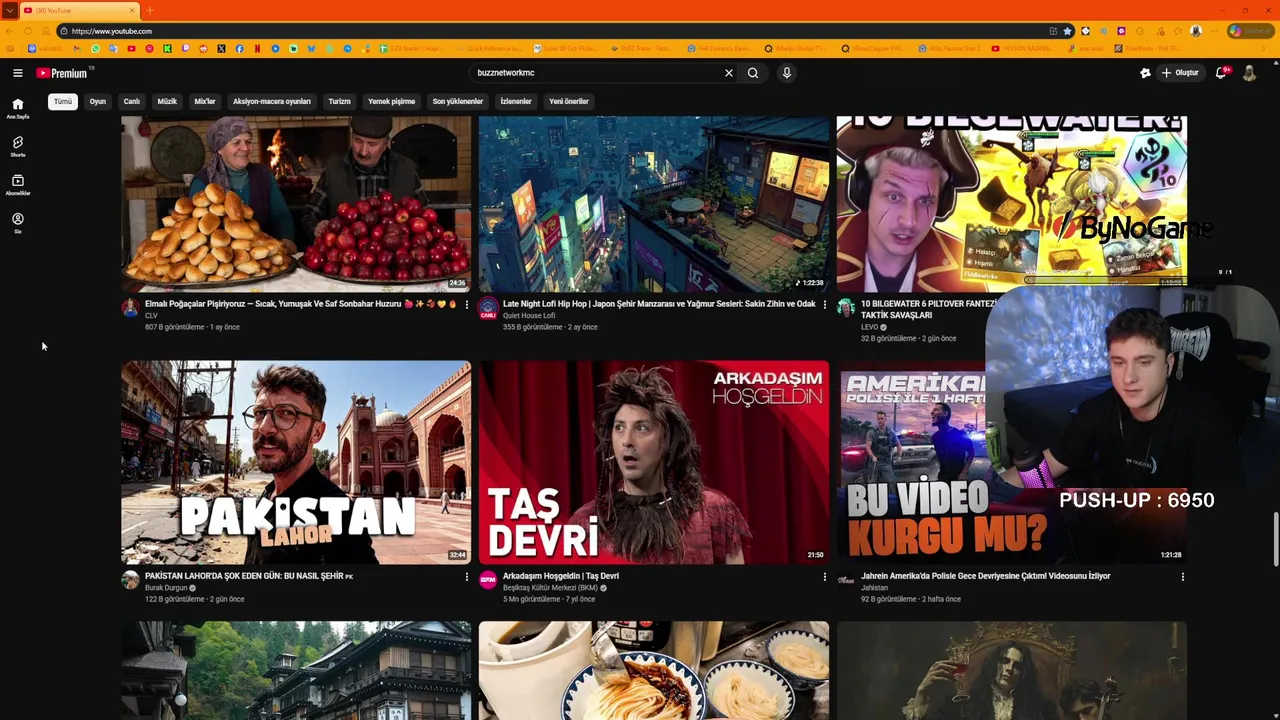Open Quiet House Lofi channel avatar
Image resolution: width=1280 pixels, height=720 pixels.
(x=488, y=308)
